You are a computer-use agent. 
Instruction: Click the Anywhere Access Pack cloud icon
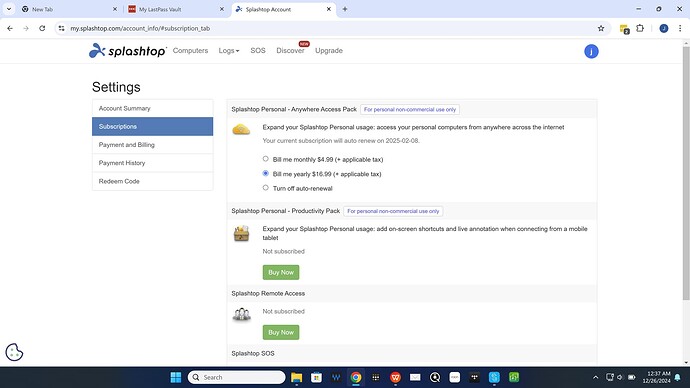[x=241, y=129]
